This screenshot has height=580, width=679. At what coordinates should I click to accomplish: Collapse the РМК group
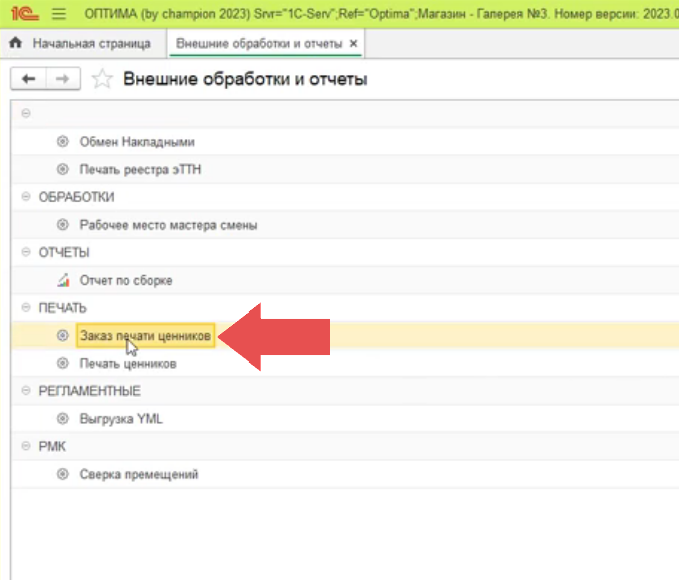pos(25,447)
